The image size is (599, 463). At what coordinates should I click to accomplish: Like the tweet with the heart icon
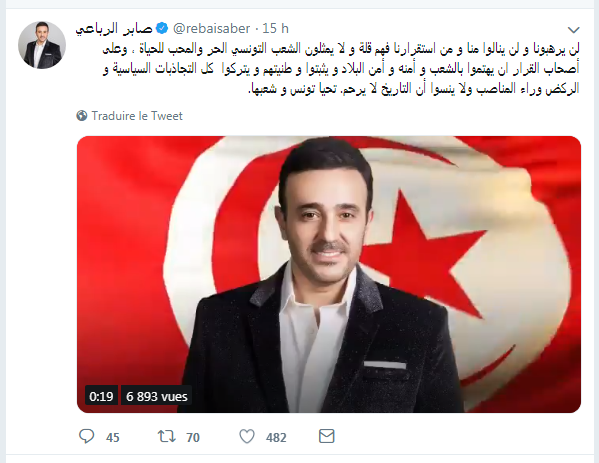tap(247, 436)
